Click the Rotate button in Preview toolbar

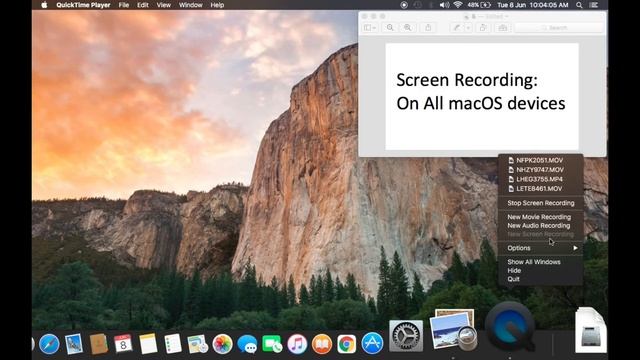point(483,27)
